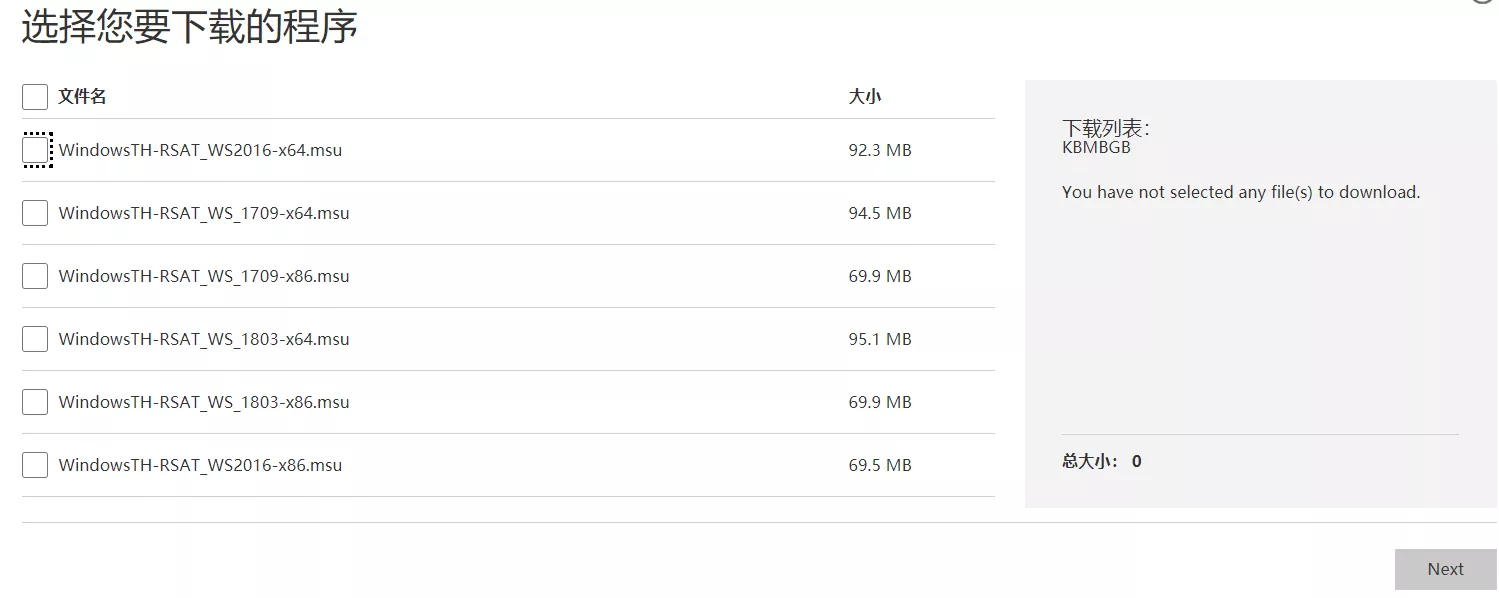
Task: Click the 文件名 column header
Action: [82, 97]
